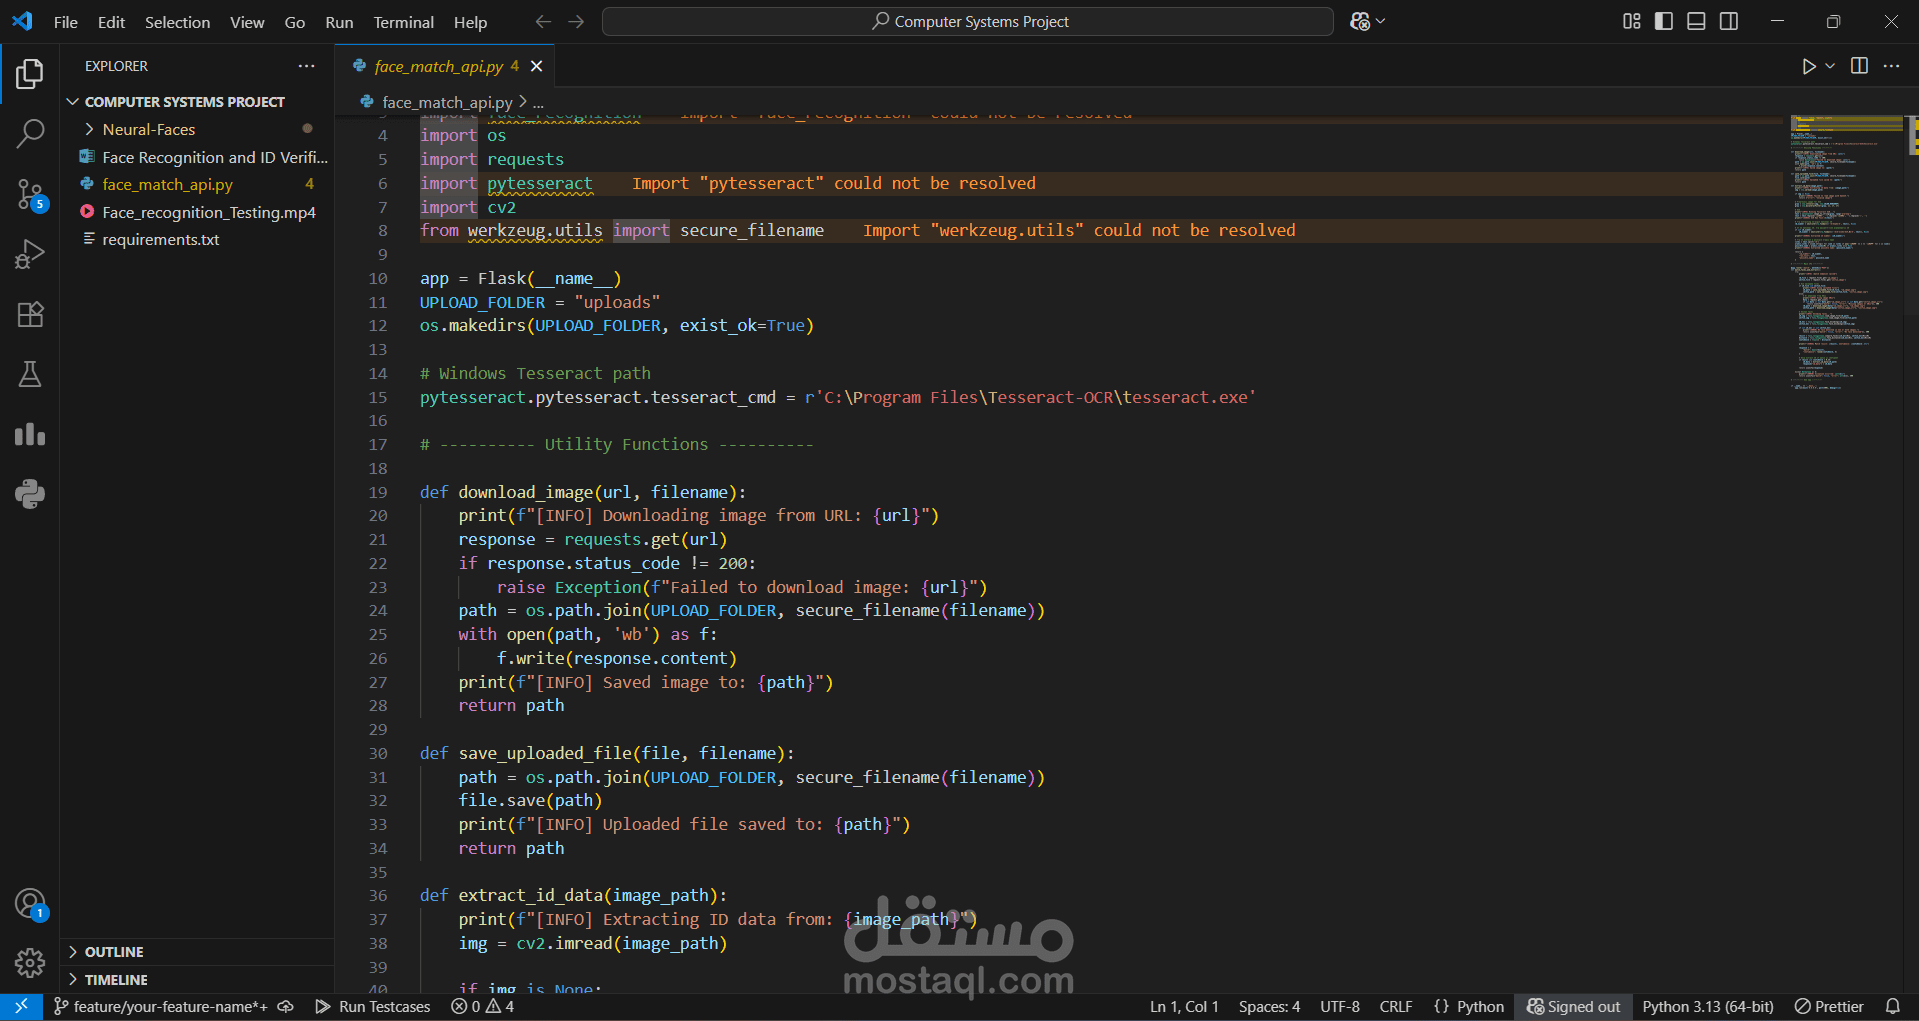The image size is (1919, 1021).
Task: Open the Python extension sidebar icon
Action: tap(30, 494)
